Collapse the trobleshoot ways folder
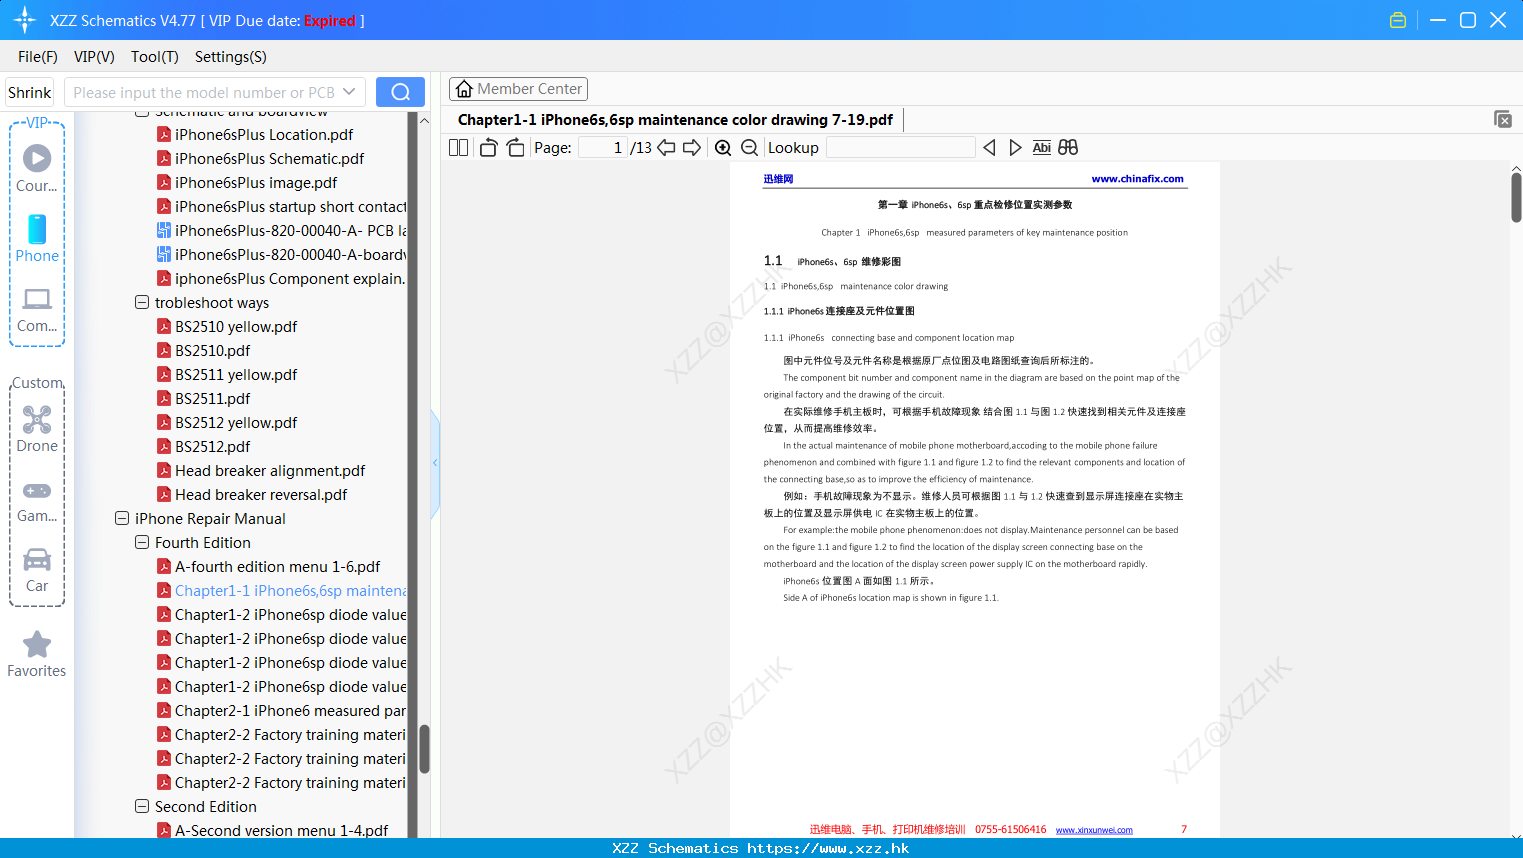The height and width of the screenshot is (858, 1523). [x=142, y=302]
